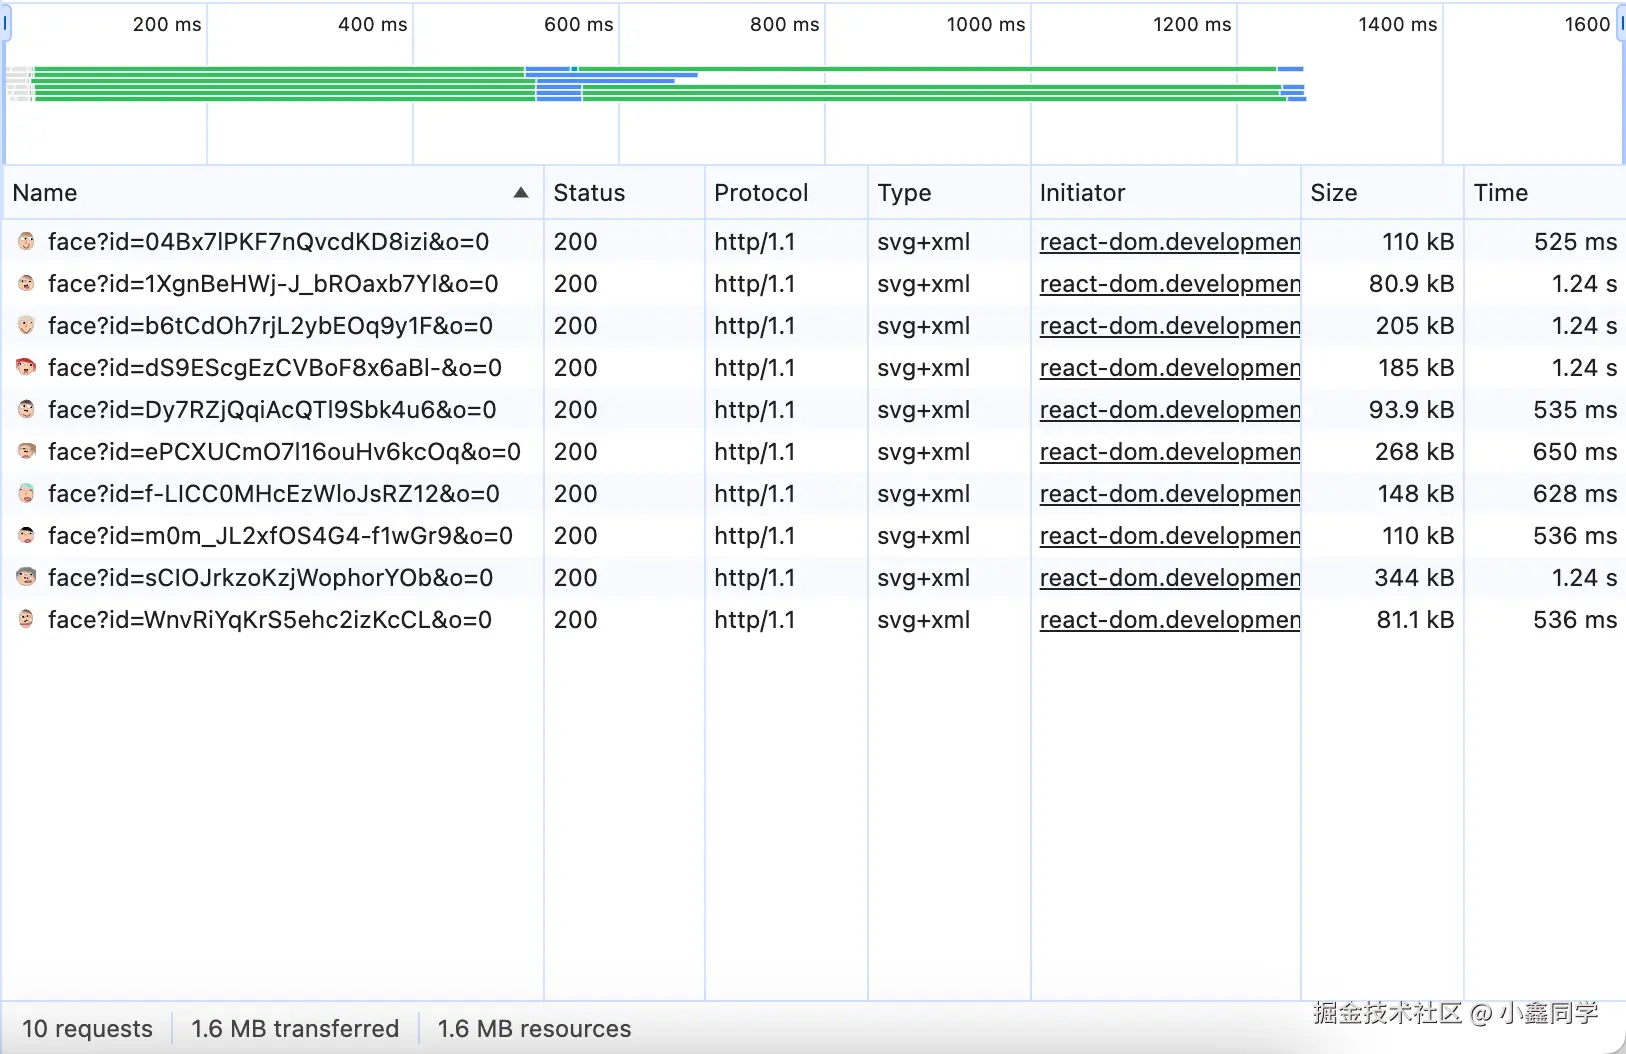Click the avatar icon for face?id=b6tCdOh7rjL2ybEOq9y1F
The image size is (1626, 1054).
tap(27, 326)
